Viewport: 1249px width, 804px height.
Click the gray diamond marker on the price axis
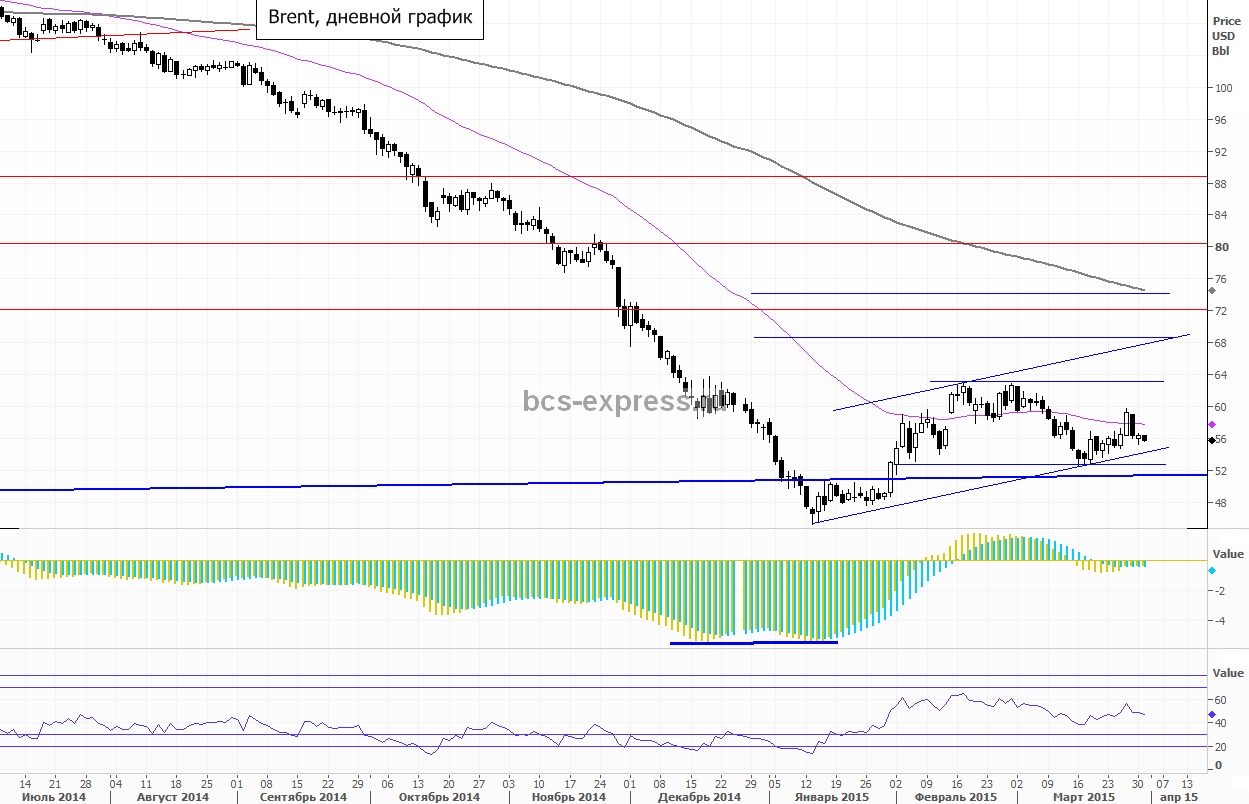[x=1212, y=290]
